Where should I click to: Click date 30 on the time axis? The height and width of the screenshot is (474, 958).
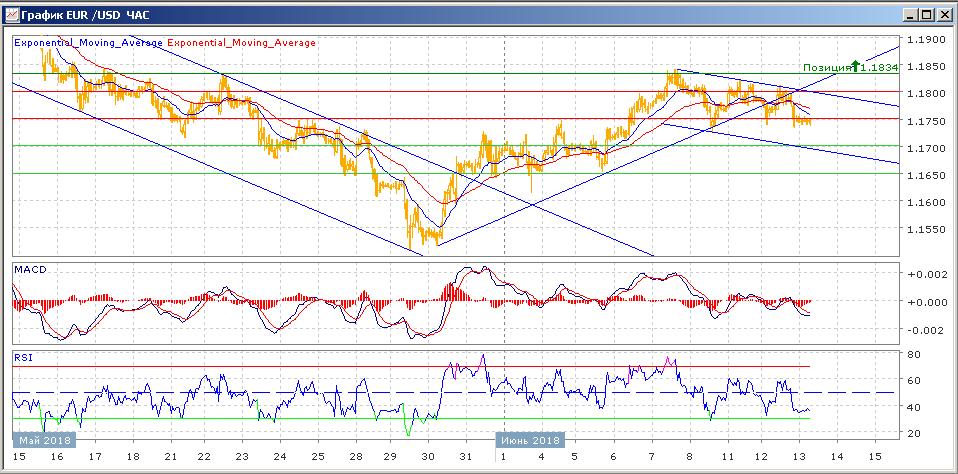[x=428, y=457]
